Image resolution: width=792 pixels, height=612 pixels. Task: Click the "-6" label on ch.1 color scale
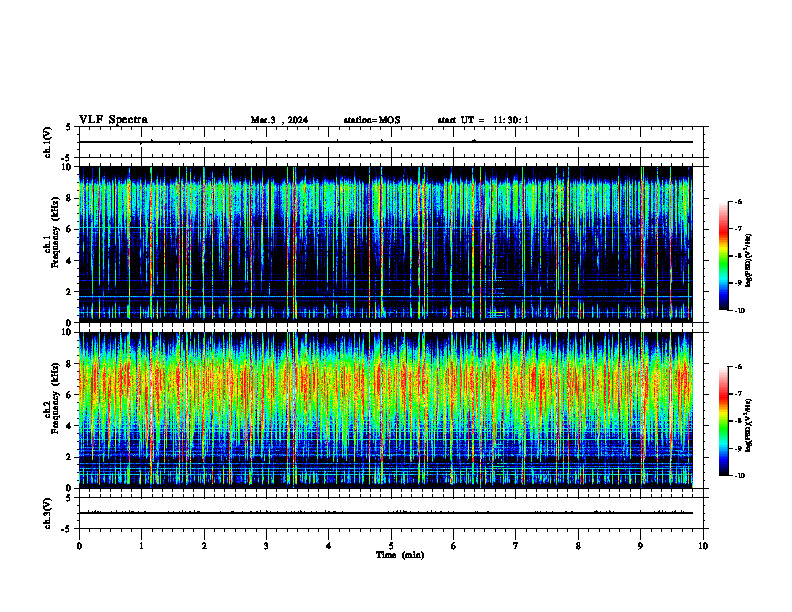pyautogui.click(x=738, y=201)
